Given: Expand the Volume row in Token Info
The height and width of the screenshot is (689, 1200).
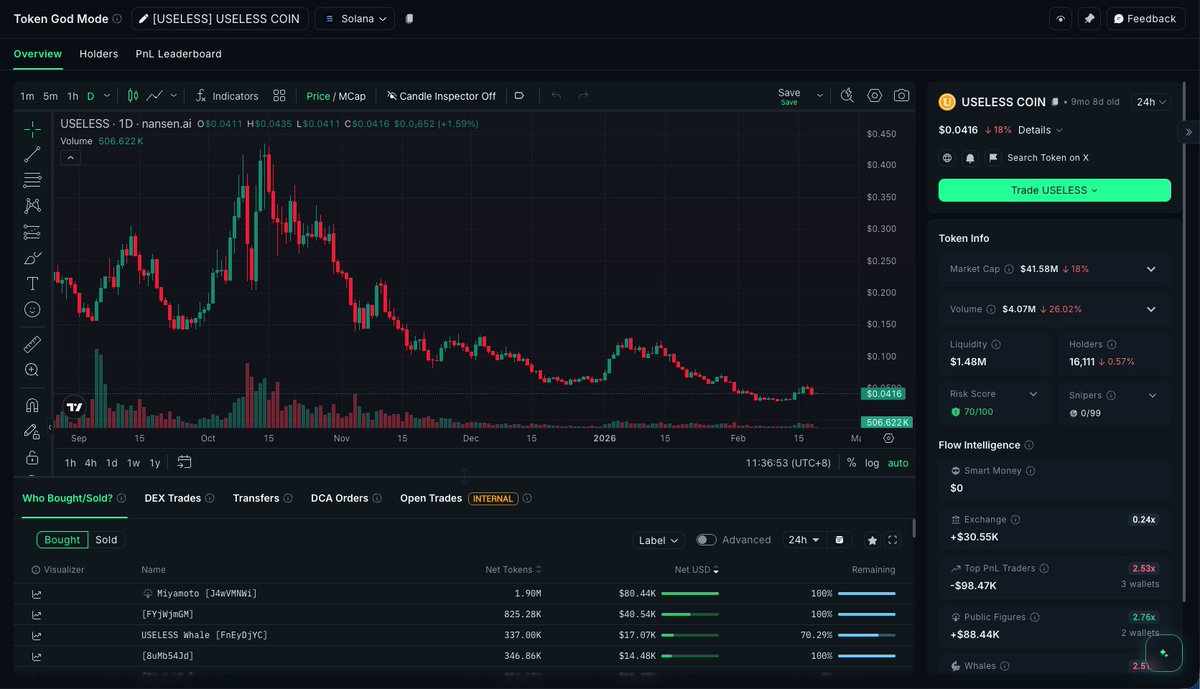Looking at the screenshot, I should [x=1151, y=309].
